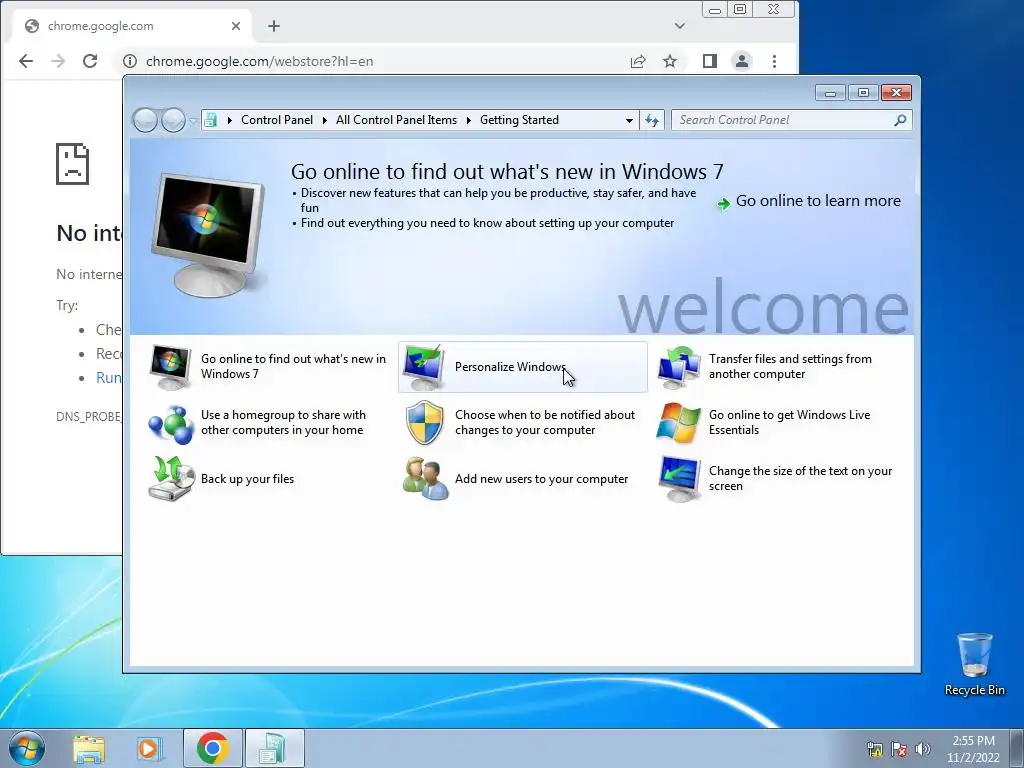This screenshot has height=768, width=1024.
Task: Click Chrome's greyed-out forward navigation arrow
Action: pyautogui.click(x=58, y=61)
